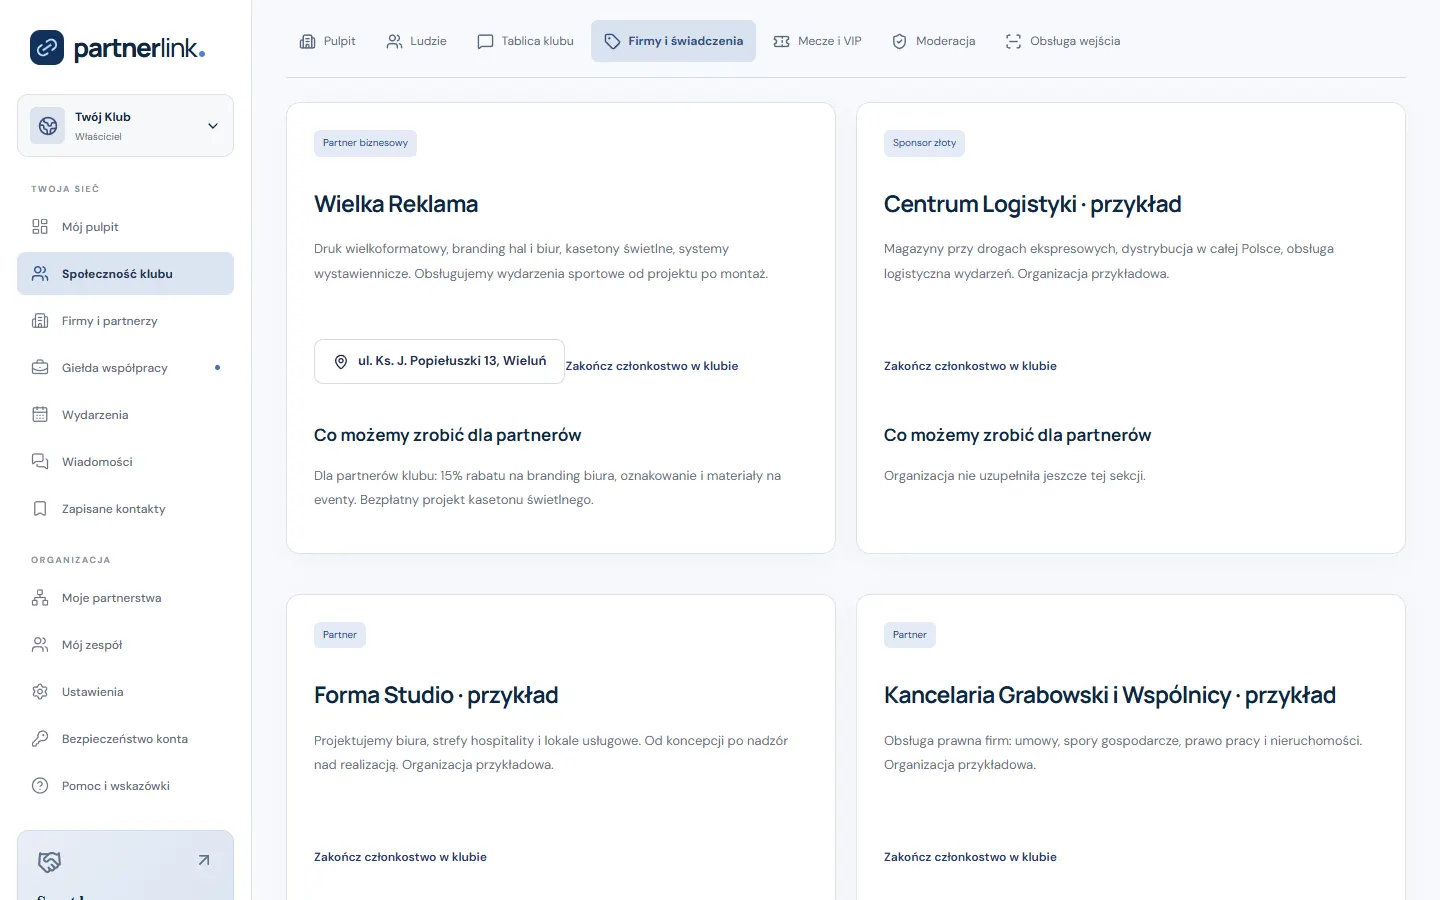Click the Partner badge on the Forma Studio card
Screen dimensions: 1440x900
tap(340, 635)
